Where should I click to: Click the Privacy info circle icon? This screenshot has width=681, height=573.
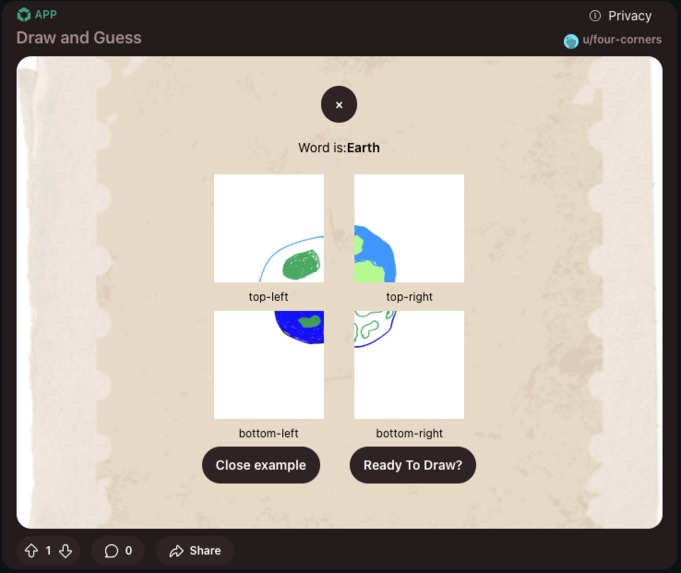pyautogui.click(x=595, y=16)
